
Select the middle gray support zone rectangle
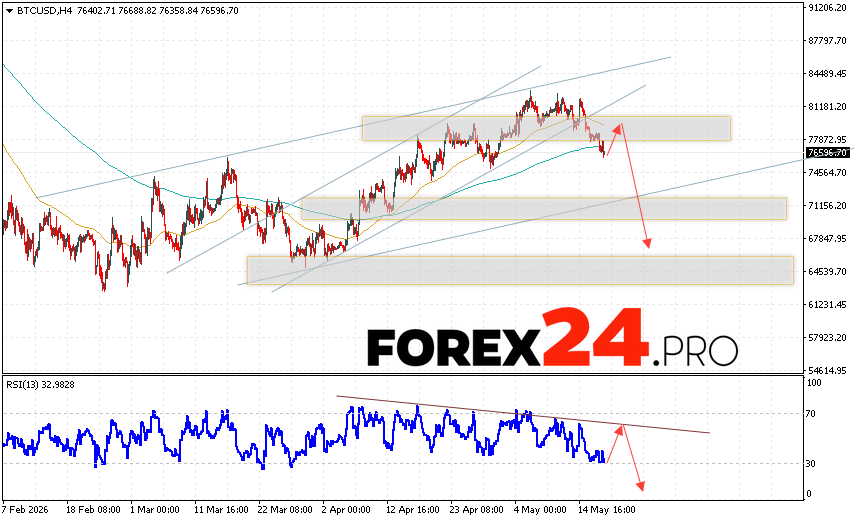pyautogui.click(x=544, y=209)
